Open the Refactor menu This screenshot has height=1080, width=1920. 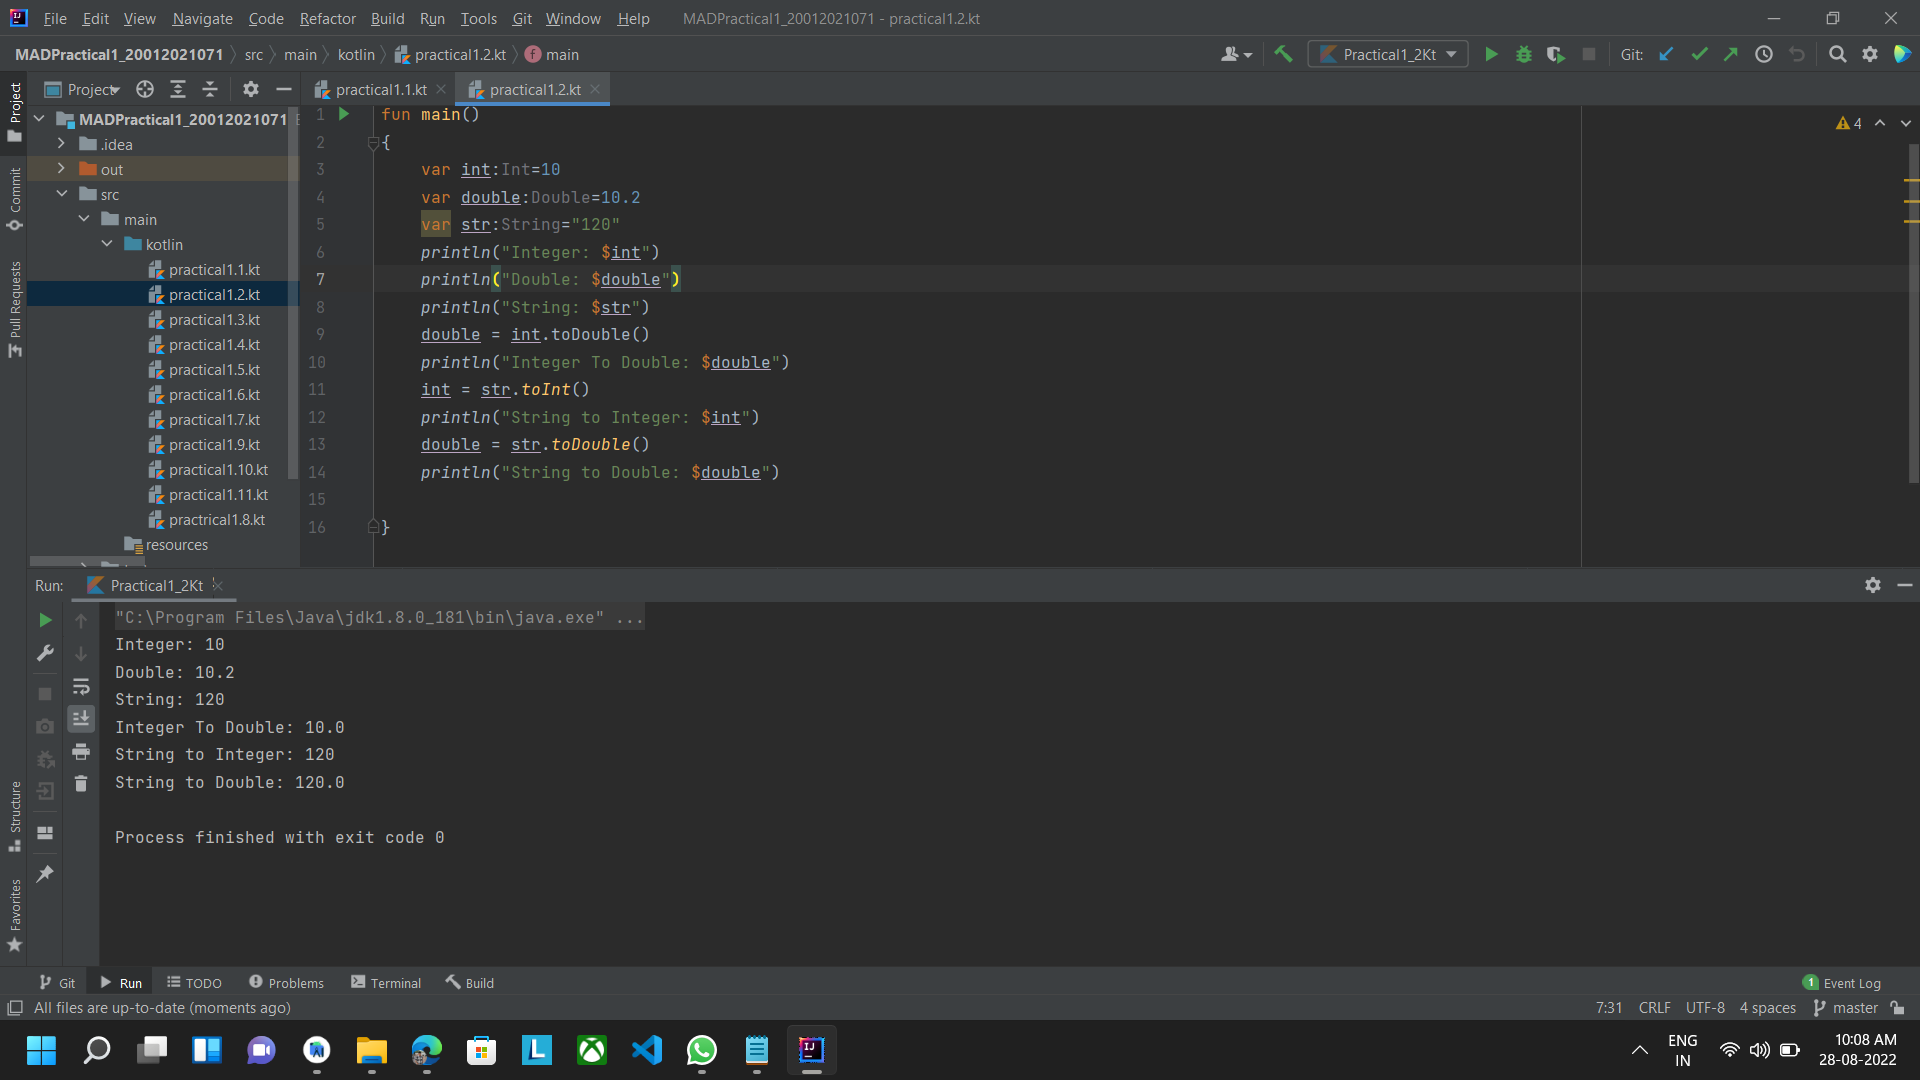point(327,18)
